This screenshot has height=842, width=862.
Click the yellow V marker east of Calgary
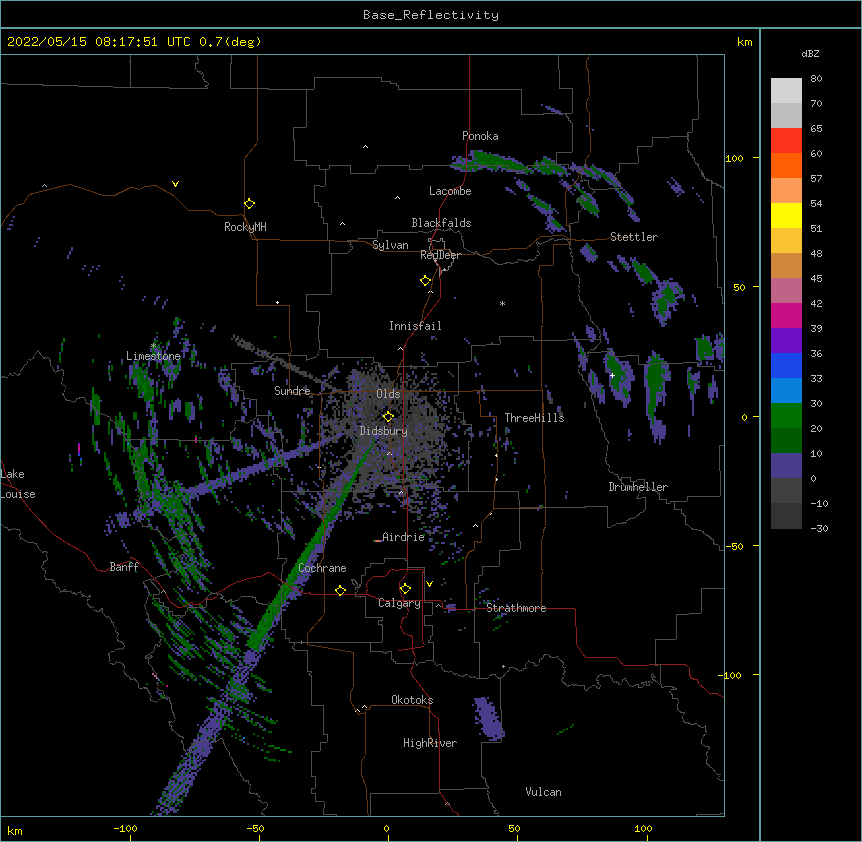coord(429,584)
